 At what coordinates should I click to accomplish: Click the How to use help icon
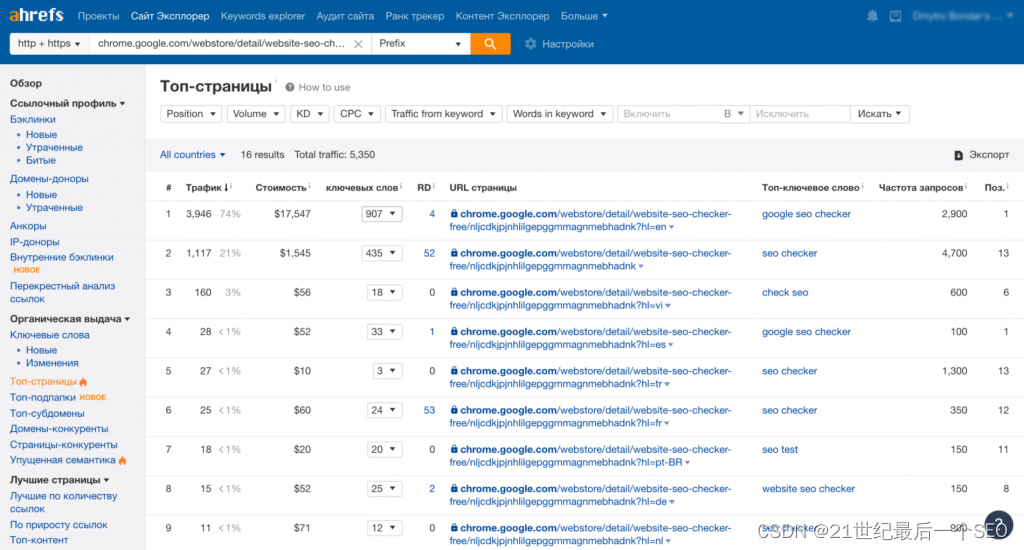click(x=289, y=87)
